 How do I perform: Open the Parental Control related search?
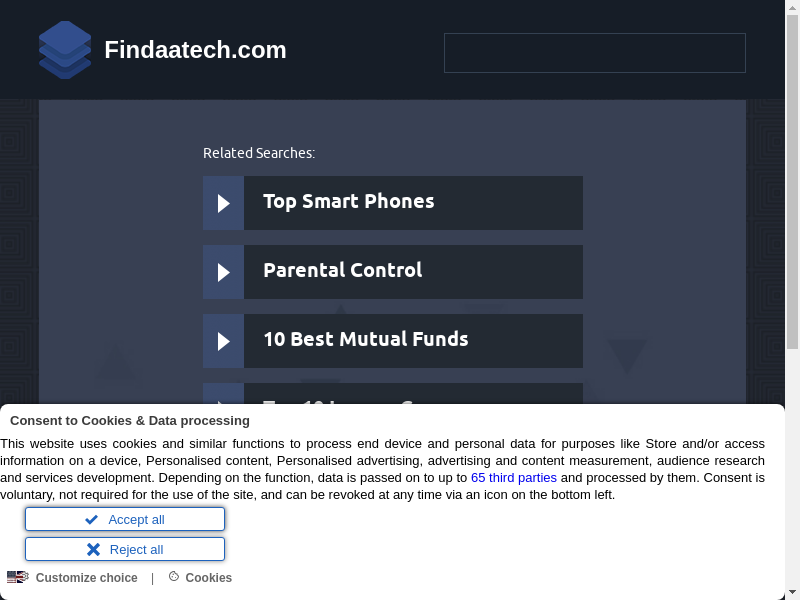coord(342,271)
